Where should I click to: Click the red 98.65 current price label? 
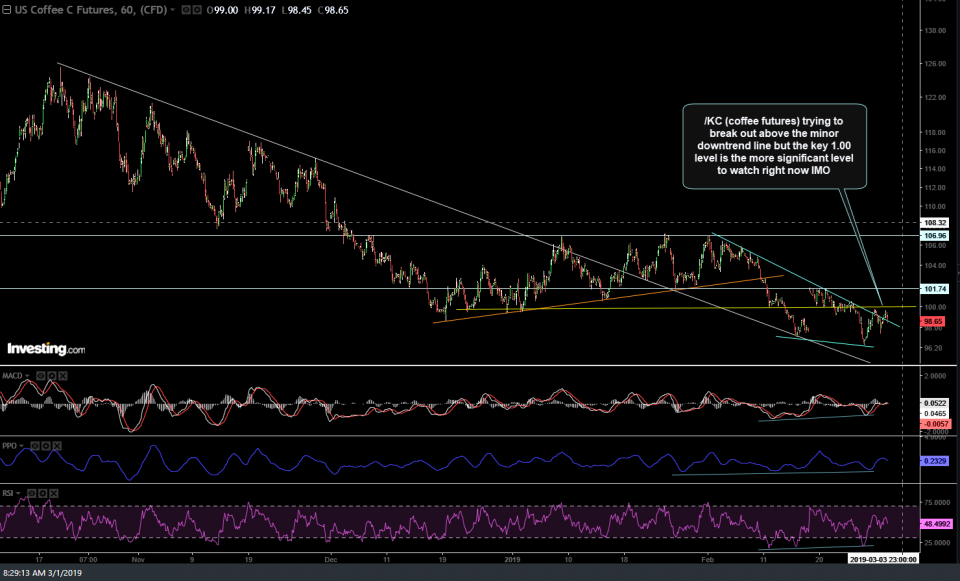[934, 321]
